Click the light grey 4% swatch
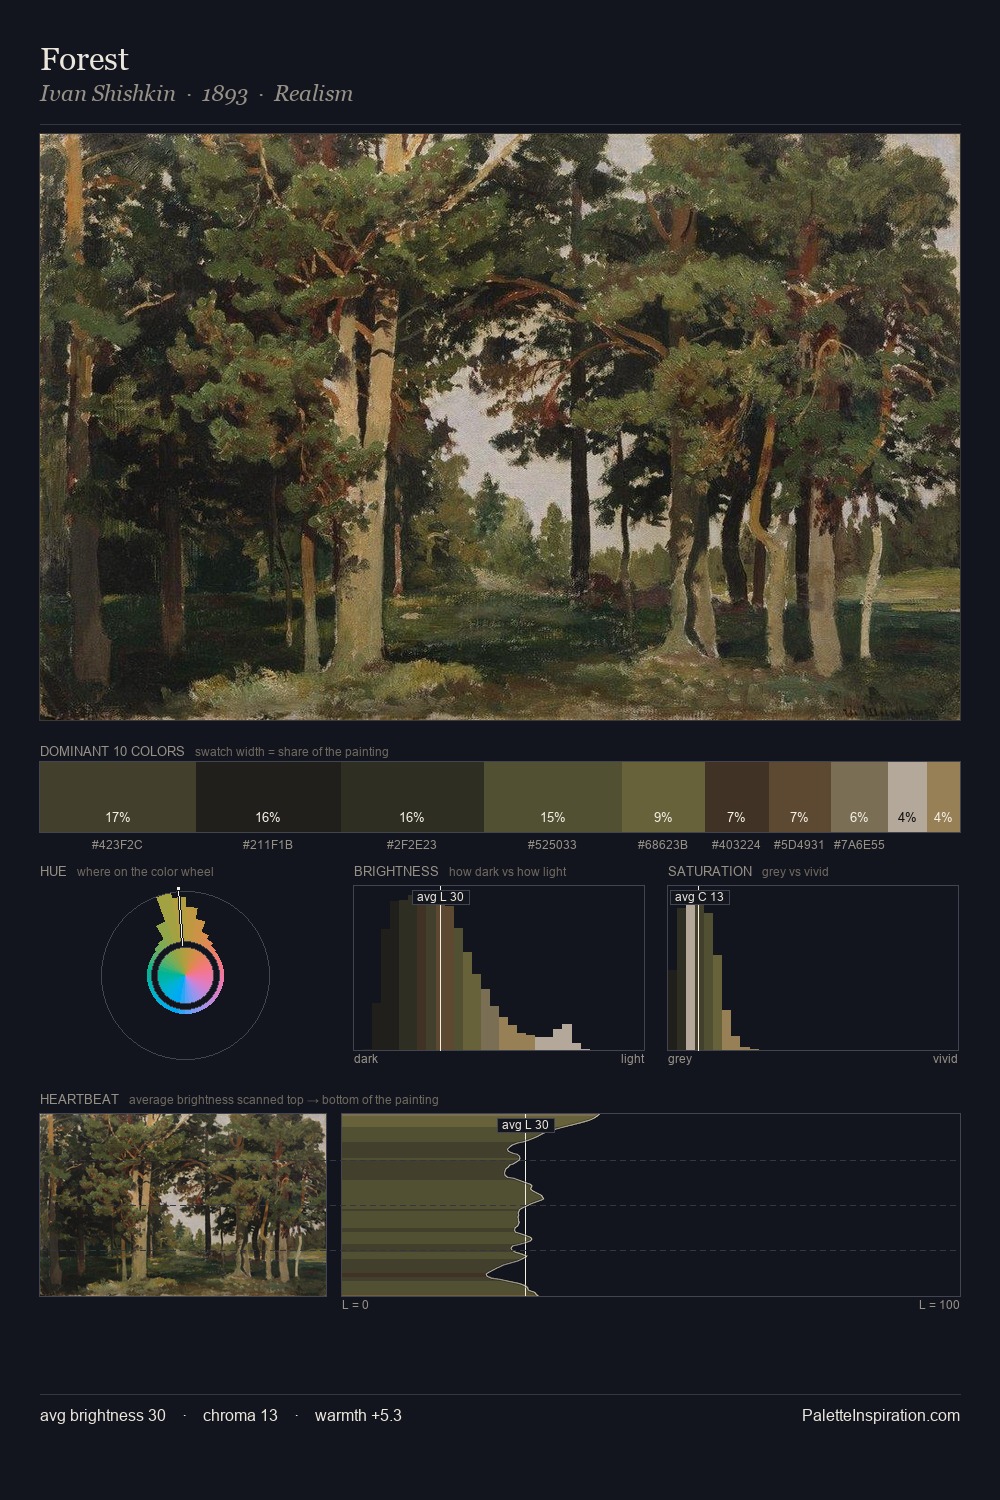This screenshot has height=1500, width=1000. click(x=907, y=797)
